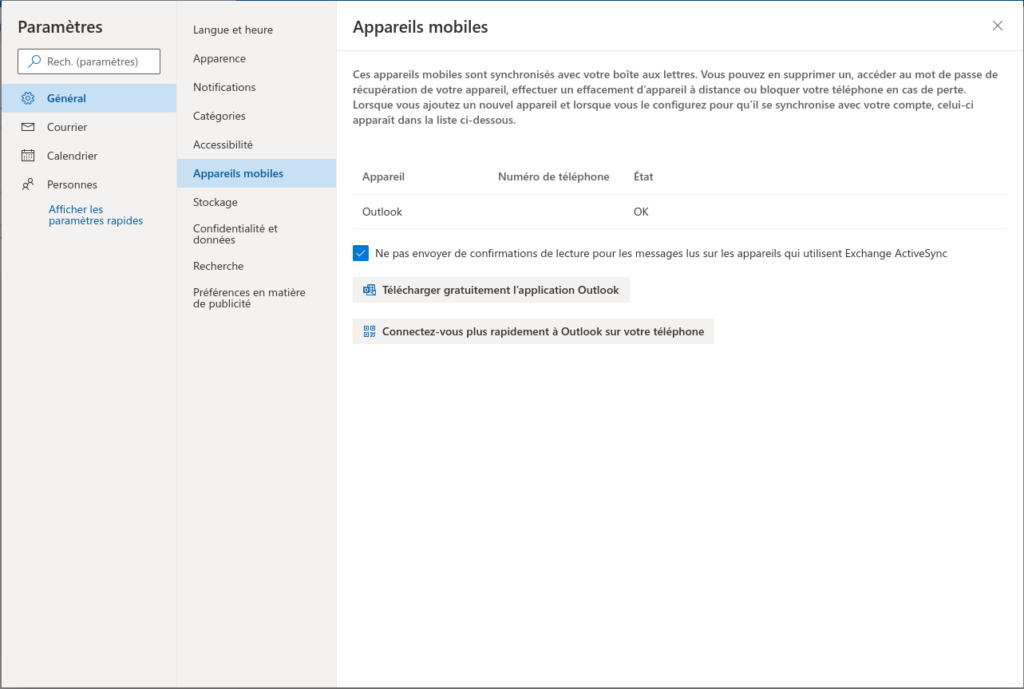Viewport: 1024px width, 689px height.
Task: Select Confidentialité et données section
Action: click(x=257, y=234)
